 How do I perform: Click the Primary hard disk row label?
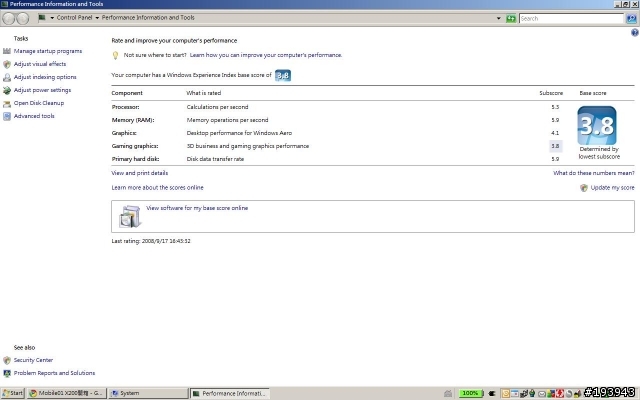(135, 159)
